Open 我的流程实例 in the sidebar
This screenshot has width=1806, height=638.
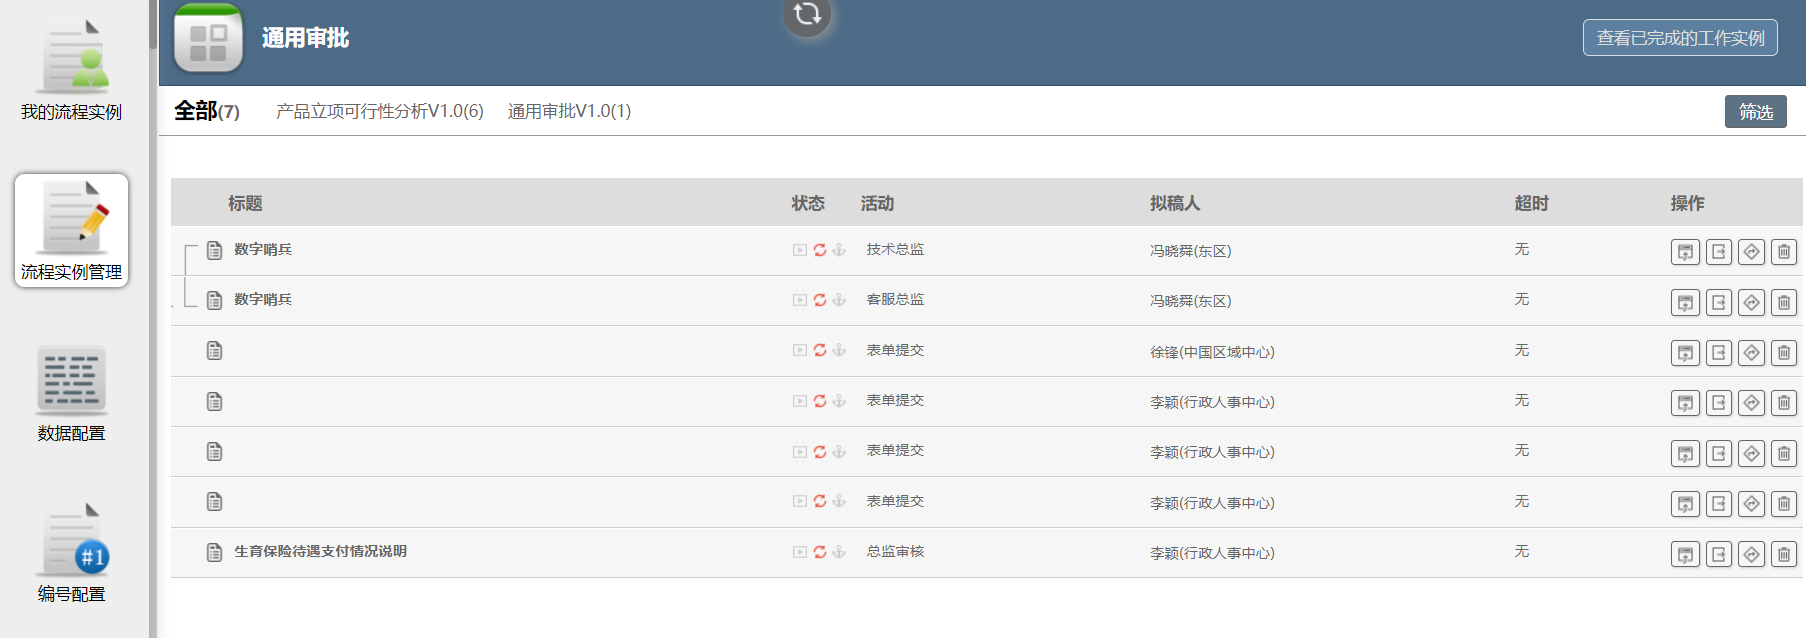click(71, 70)
